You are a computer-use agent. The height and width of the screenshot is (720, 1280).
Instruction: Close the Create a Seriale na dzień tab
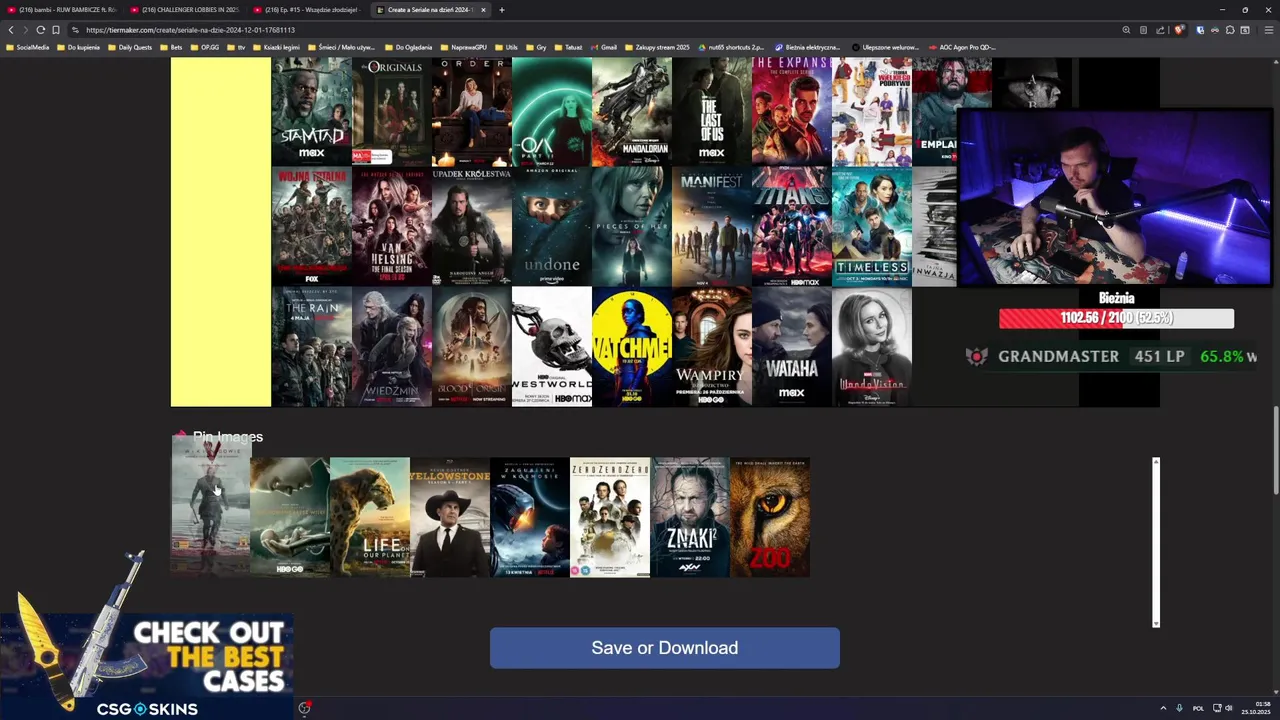tap(483, 10)
